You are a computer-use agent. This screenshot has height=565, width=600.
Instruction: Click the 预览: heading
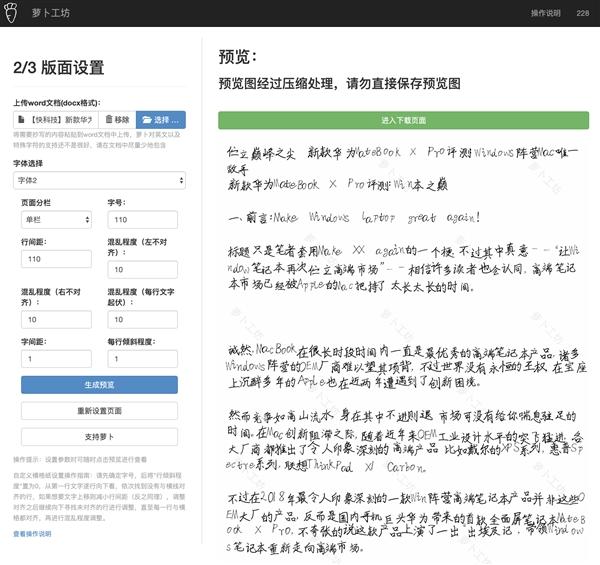click(x=238, y=57)
